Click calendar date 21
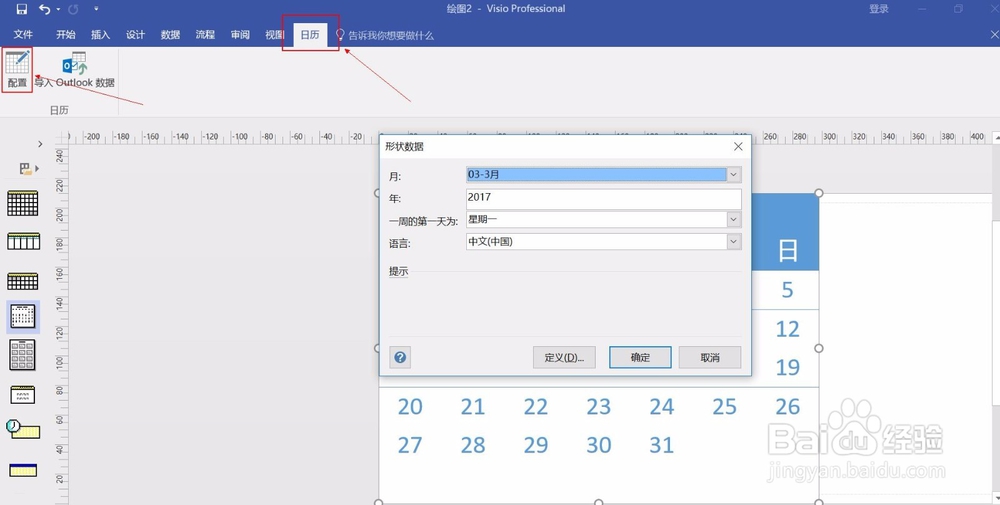Viewport: 1000px width, 505px height. click(473, 406)
